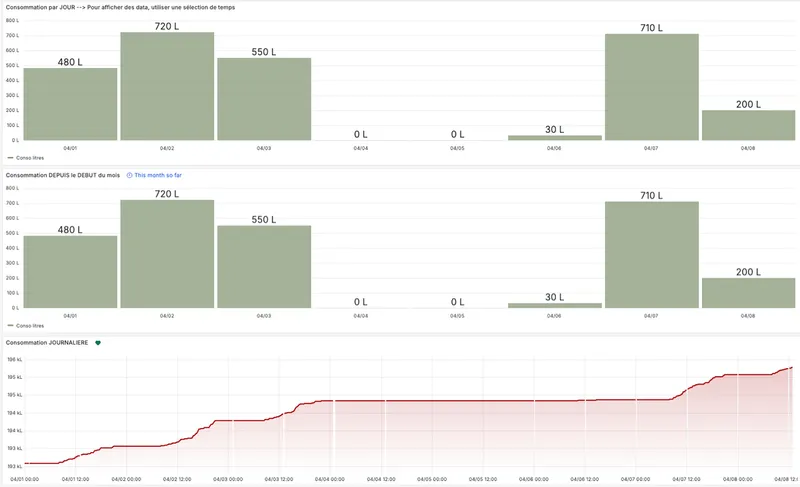Open the Consommation par JOUR panel title
Screen dimensions: 800x487
point(120,7)
